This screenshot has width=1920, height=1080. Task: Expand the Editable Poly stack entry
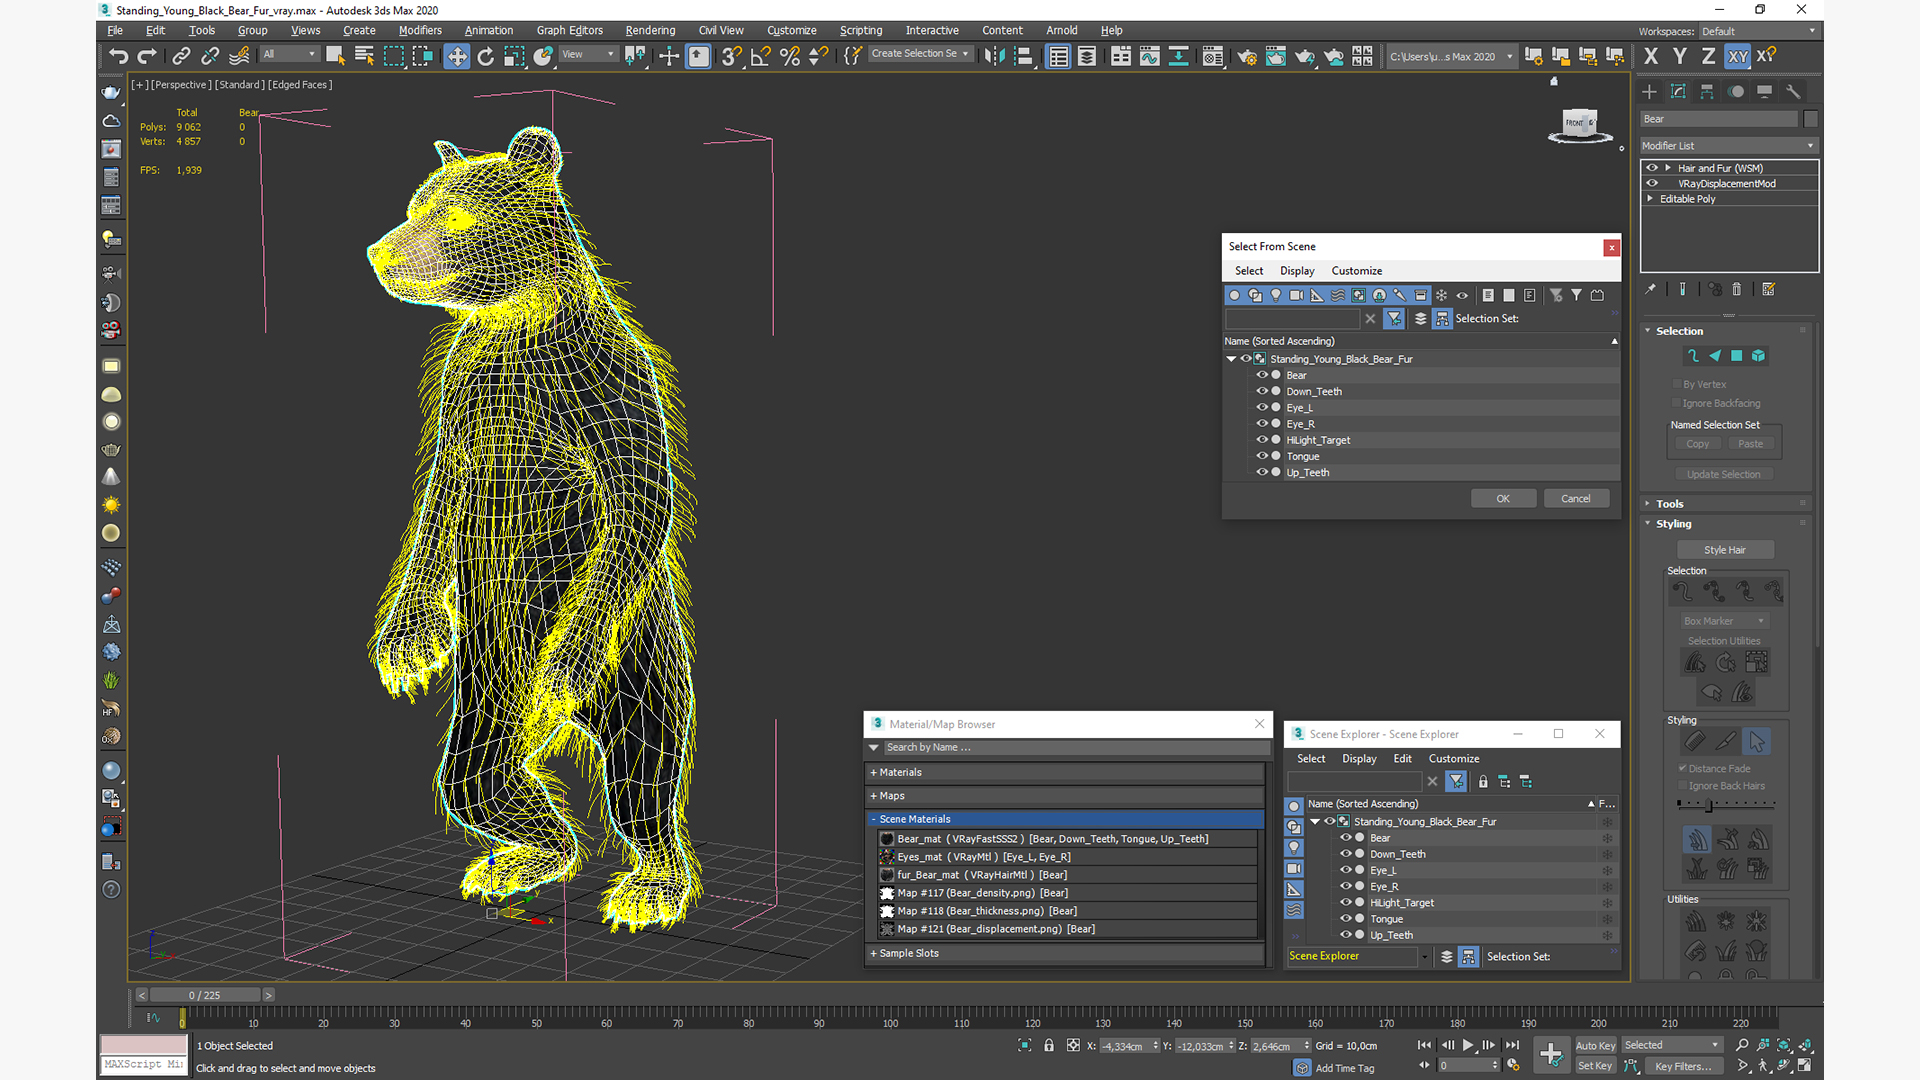click(1650, 198)
